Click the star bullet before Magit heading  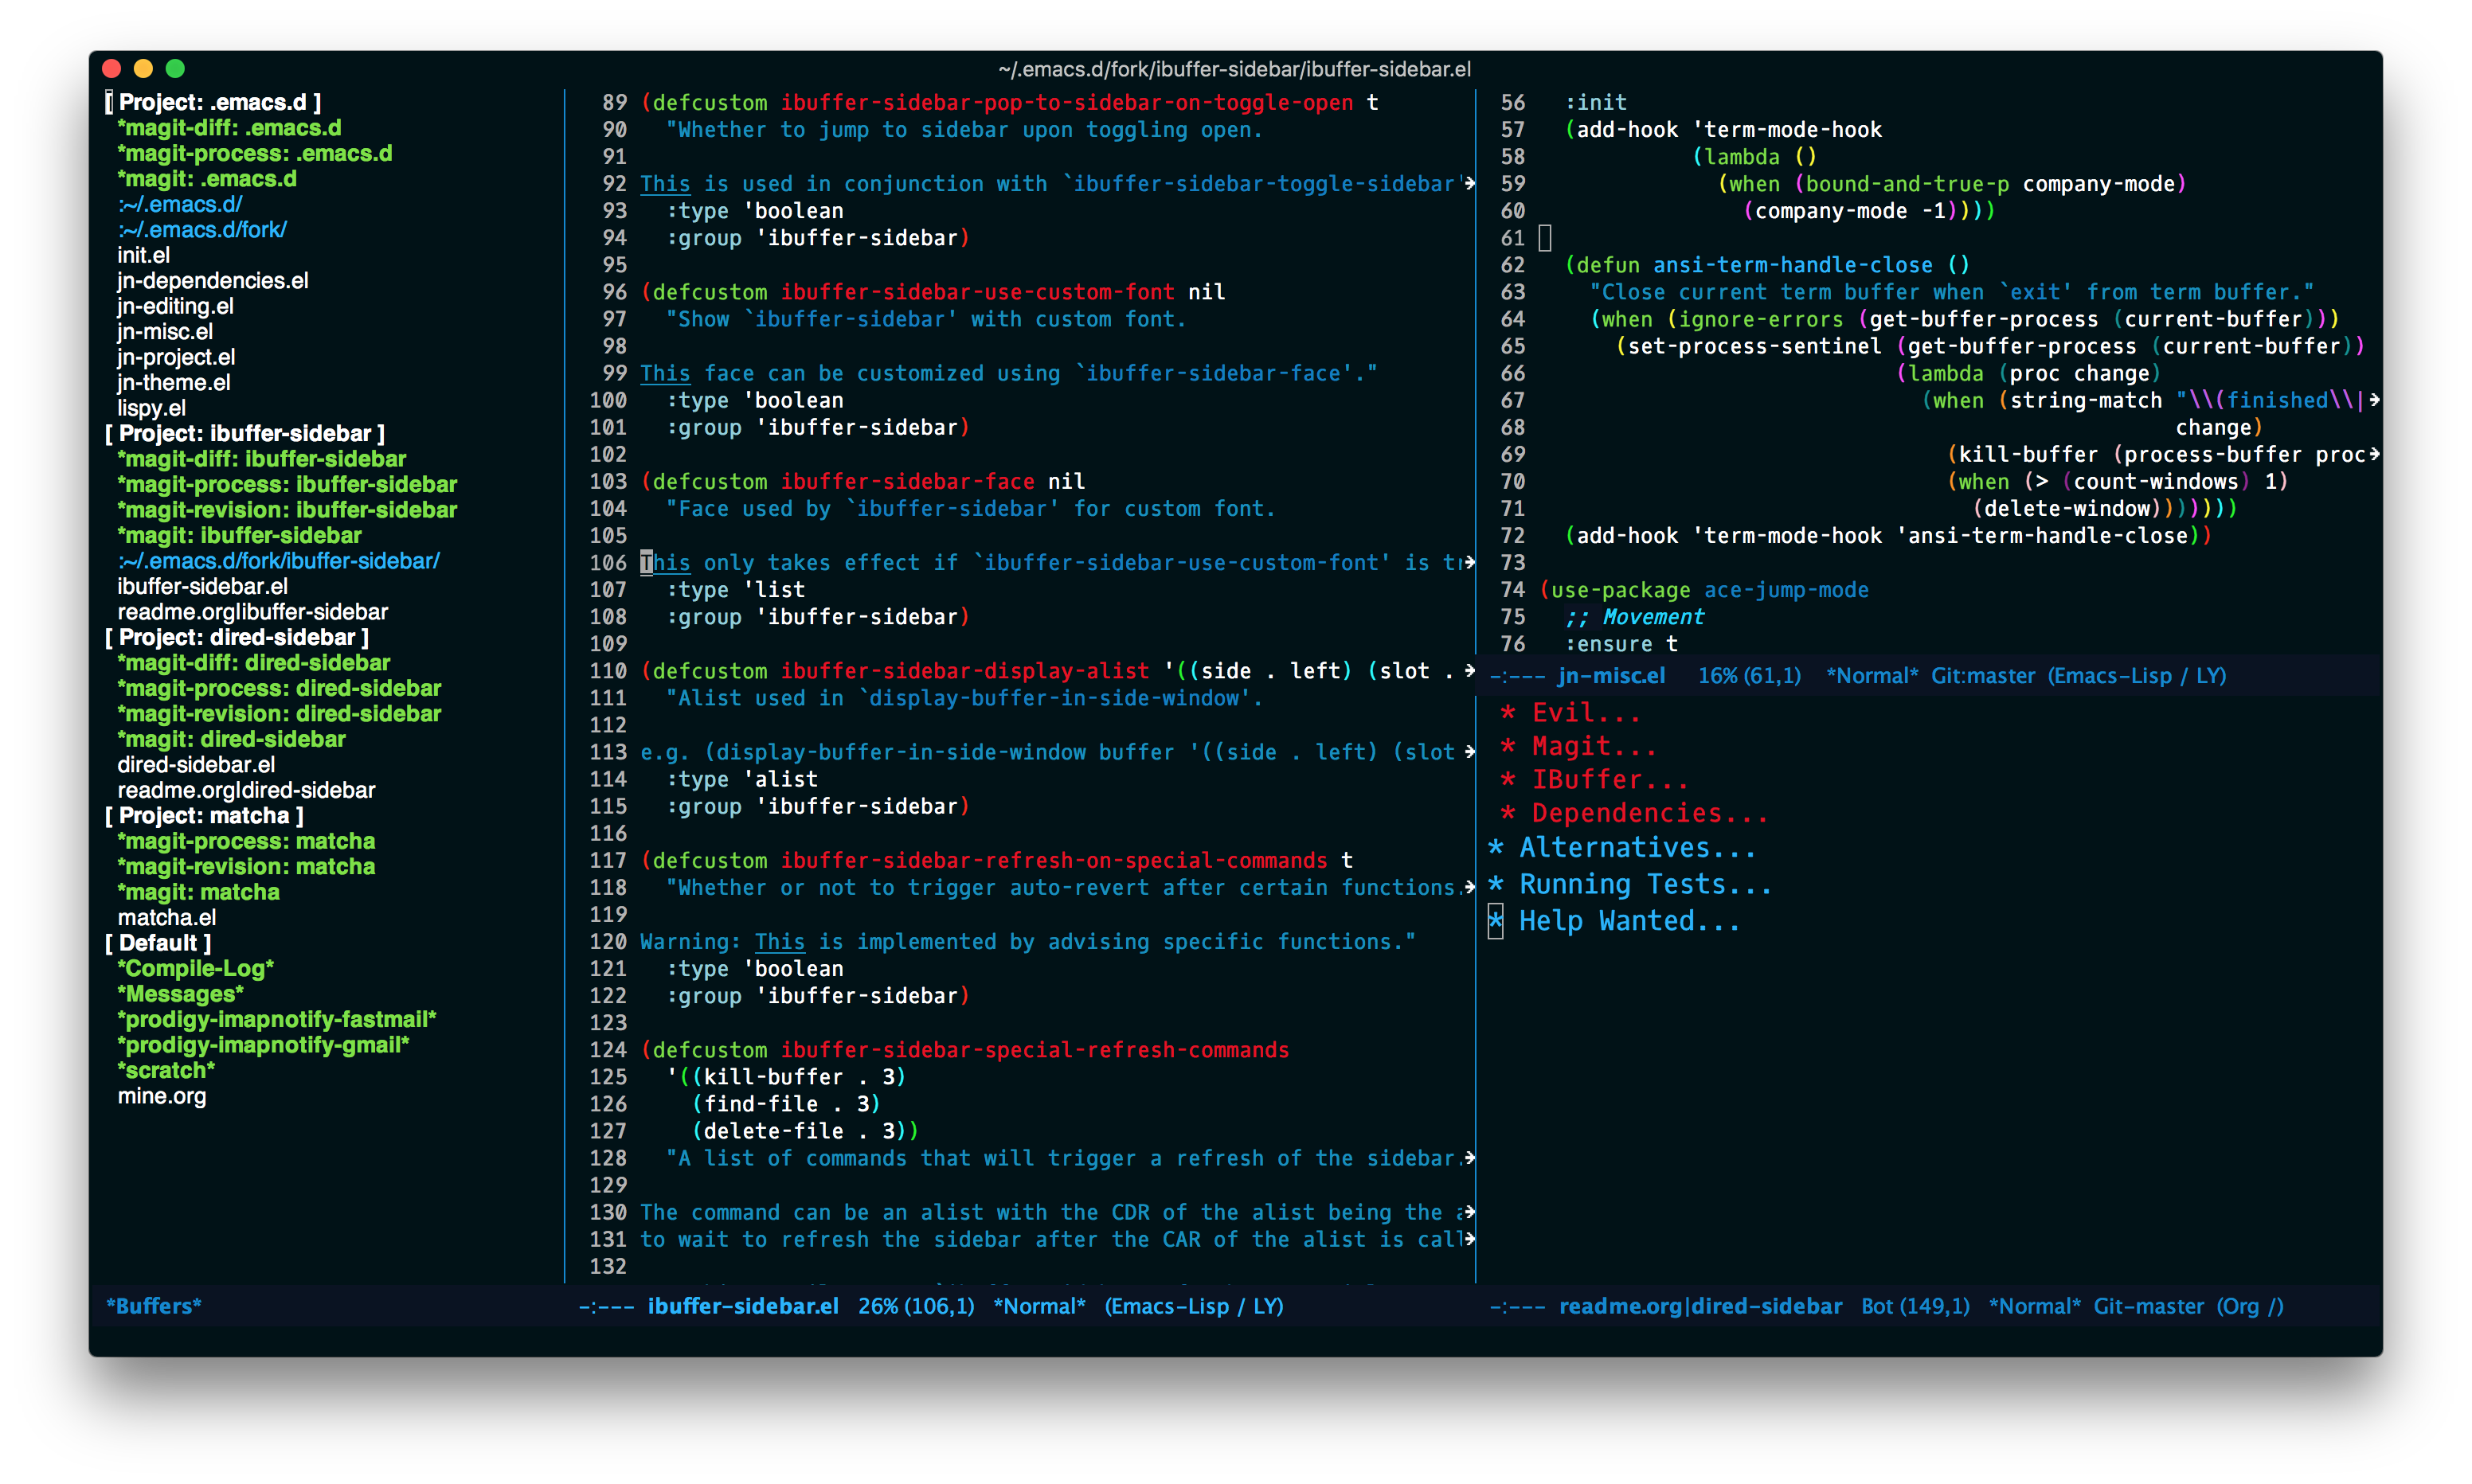point(1507,747)
